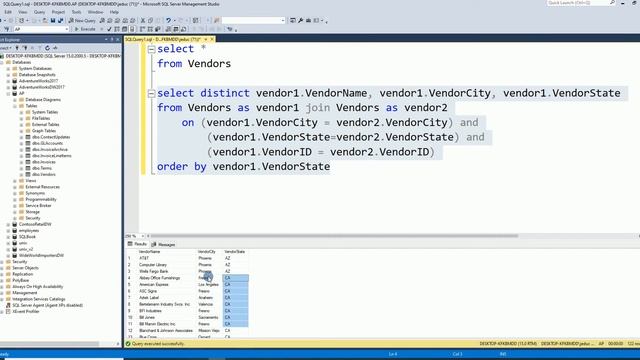The image size is (640, 360).
Task: Click the wrench Properties icon in toolbar
Action: [300, 20]
